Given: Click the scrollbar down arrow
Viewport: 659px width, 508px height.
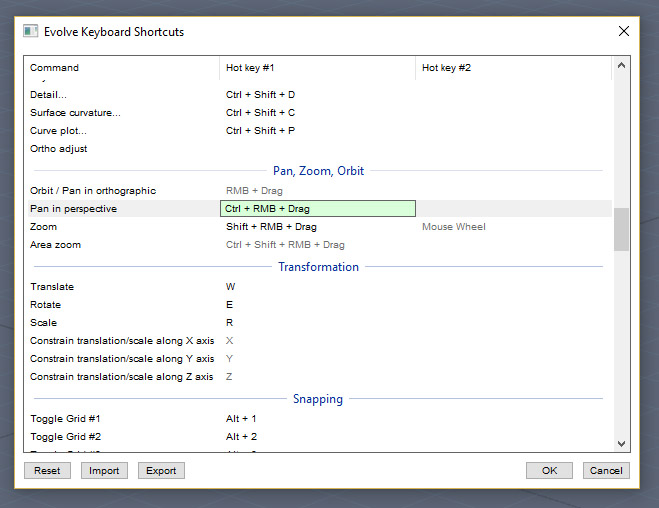Looking at the screenshot, I should (621, 443).
